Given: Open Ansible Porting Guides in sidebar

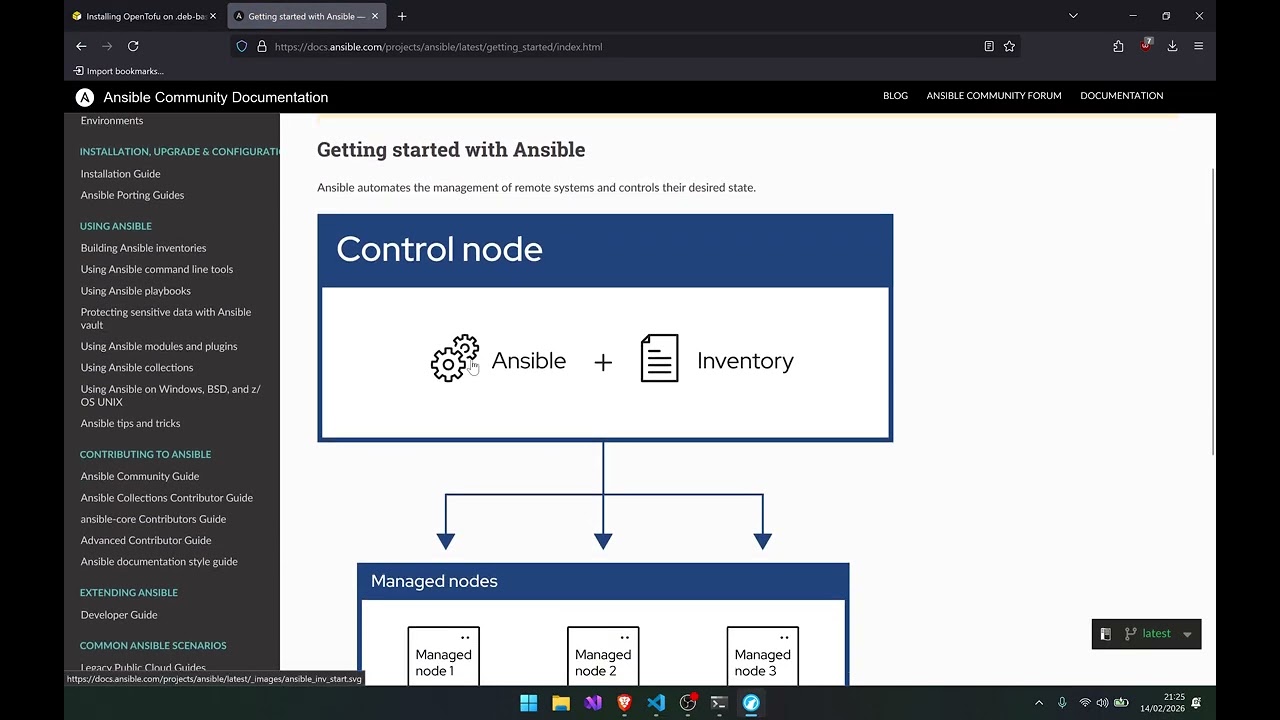Looking at the screenshot, I should coord(132,195).
